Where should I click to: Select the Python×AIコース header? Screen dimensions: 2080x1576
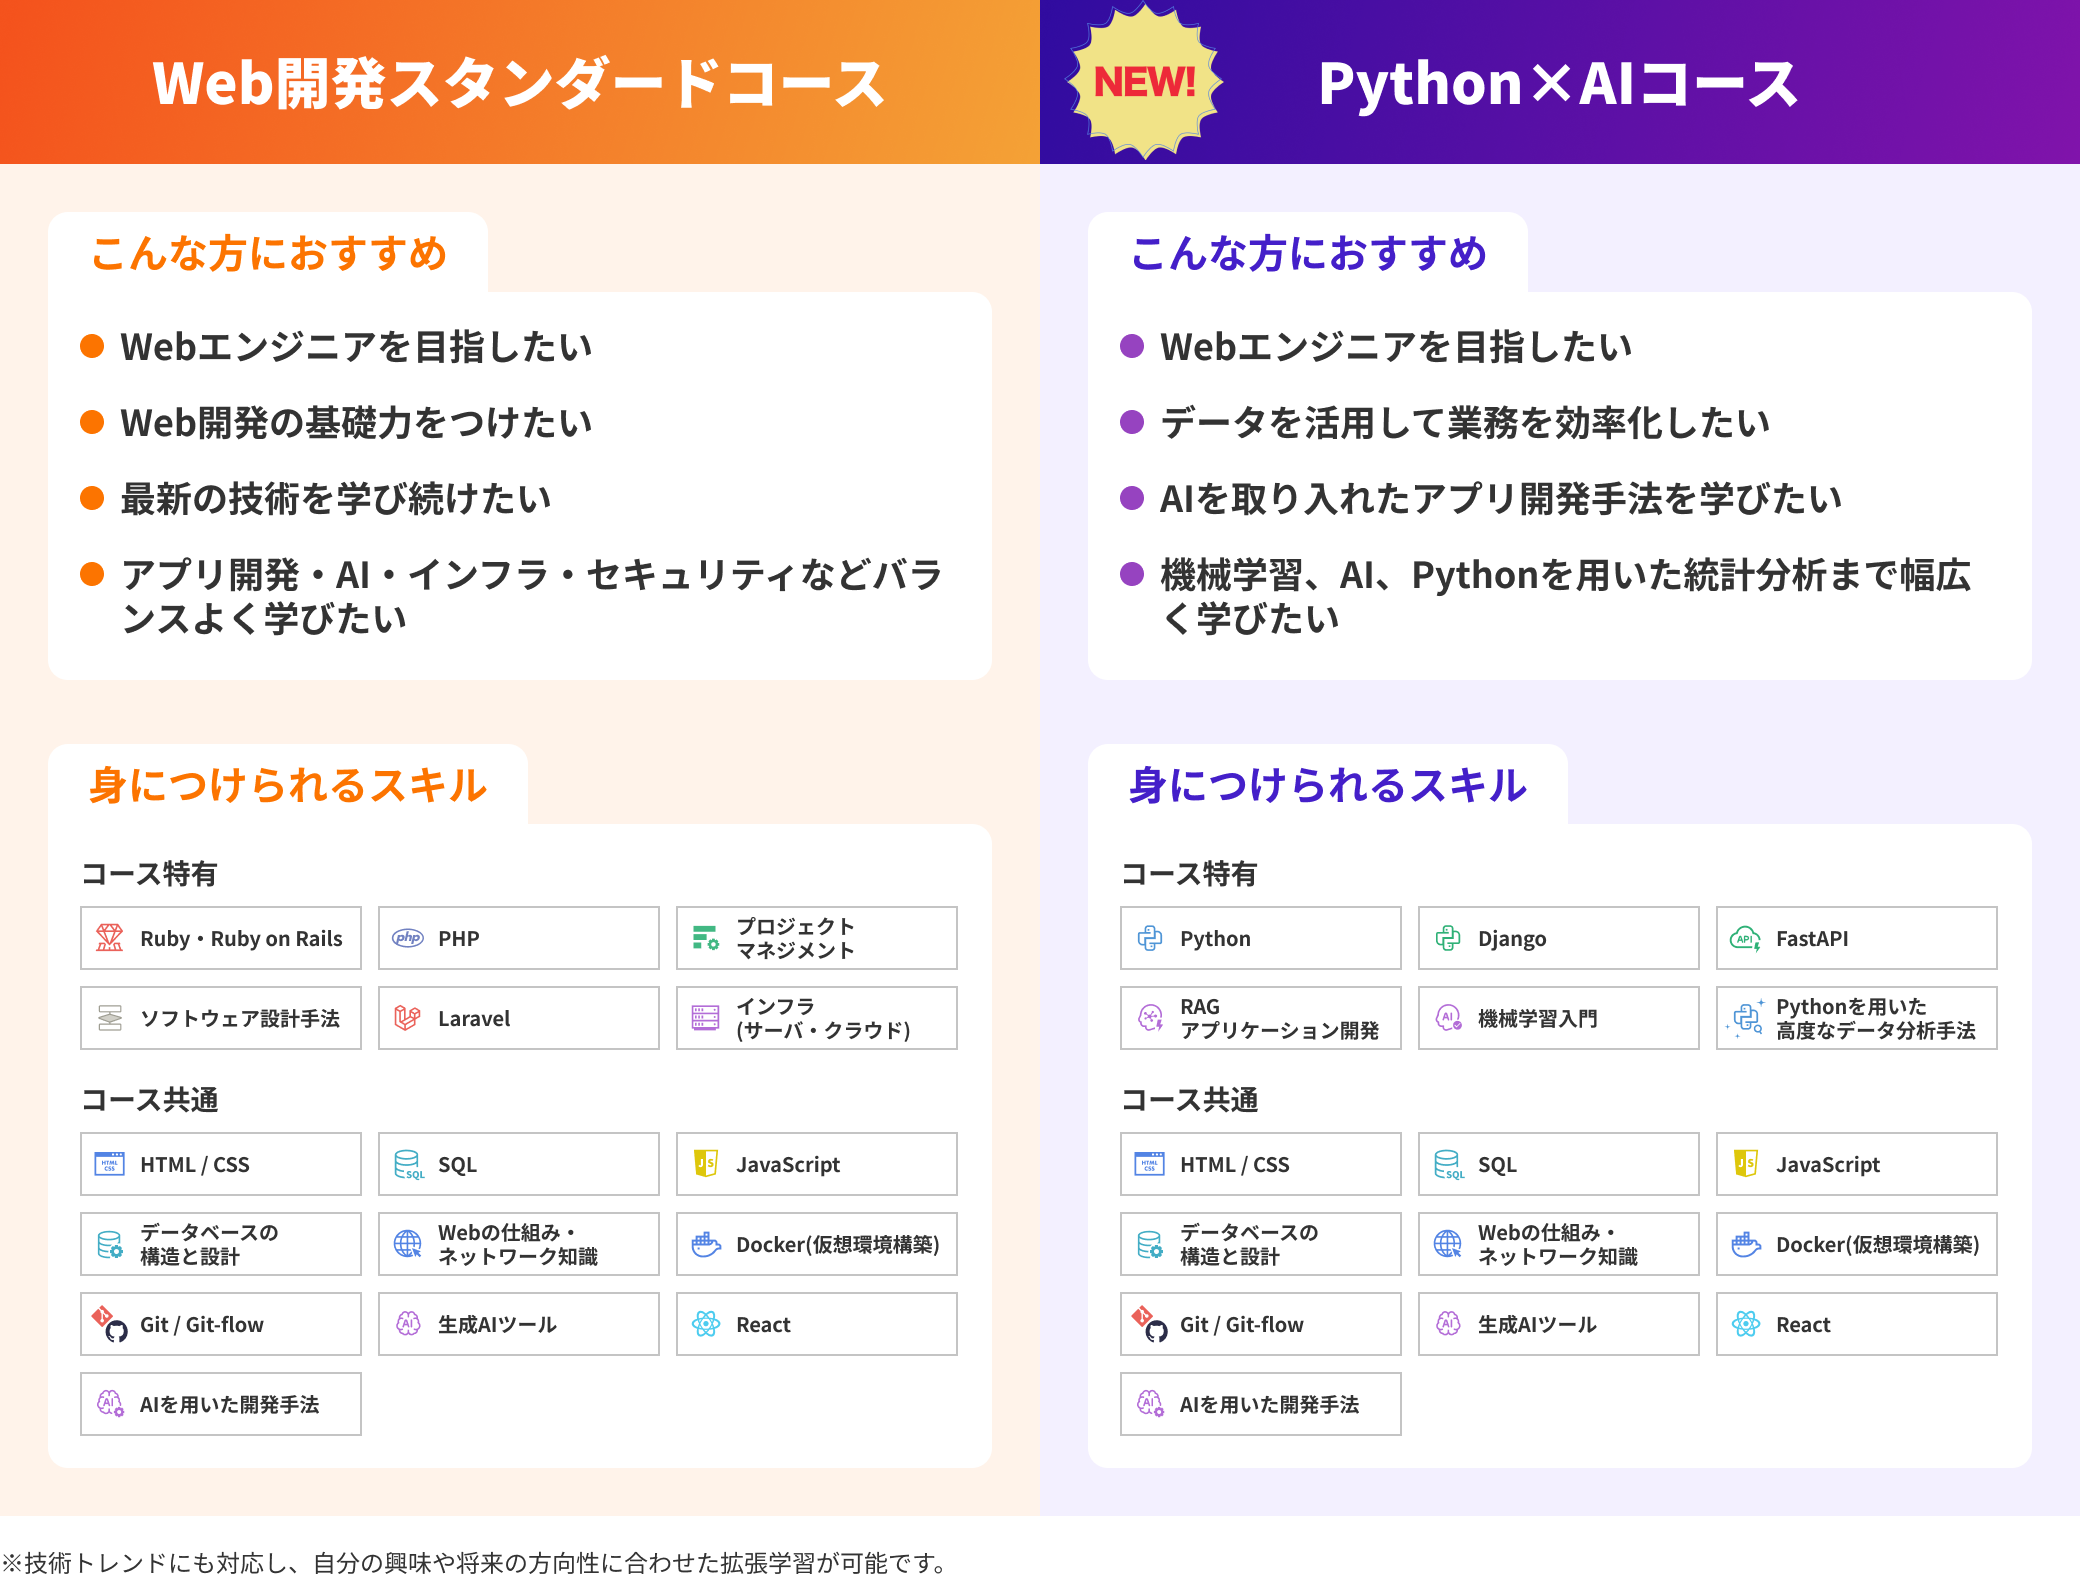1557,82
